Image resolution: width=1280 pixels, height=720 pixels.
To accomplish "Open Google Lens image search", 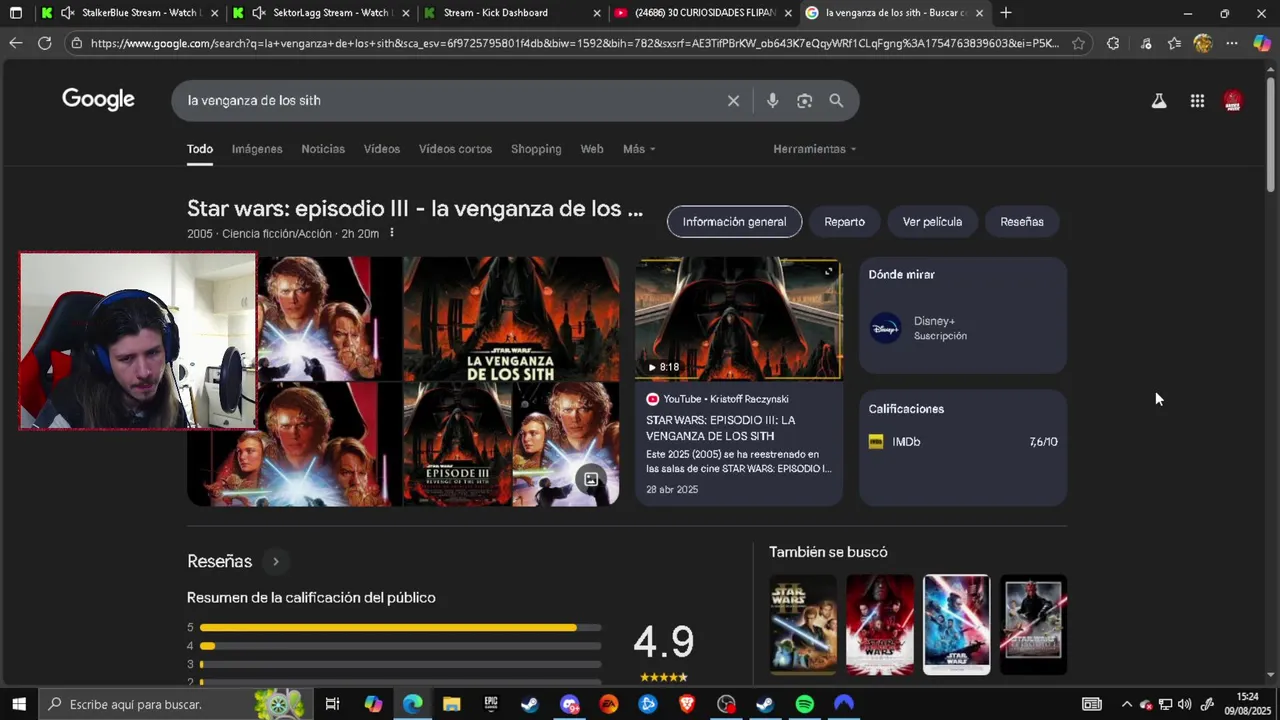I will point(804,101).
